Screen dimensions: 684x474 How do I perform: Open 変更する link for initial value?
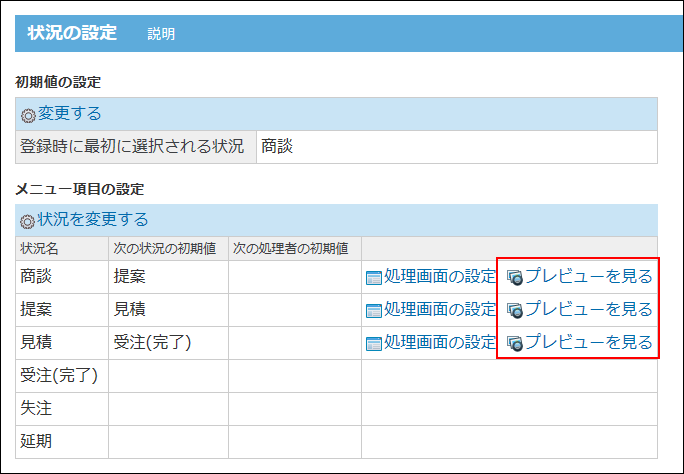[x=69, y=113]
